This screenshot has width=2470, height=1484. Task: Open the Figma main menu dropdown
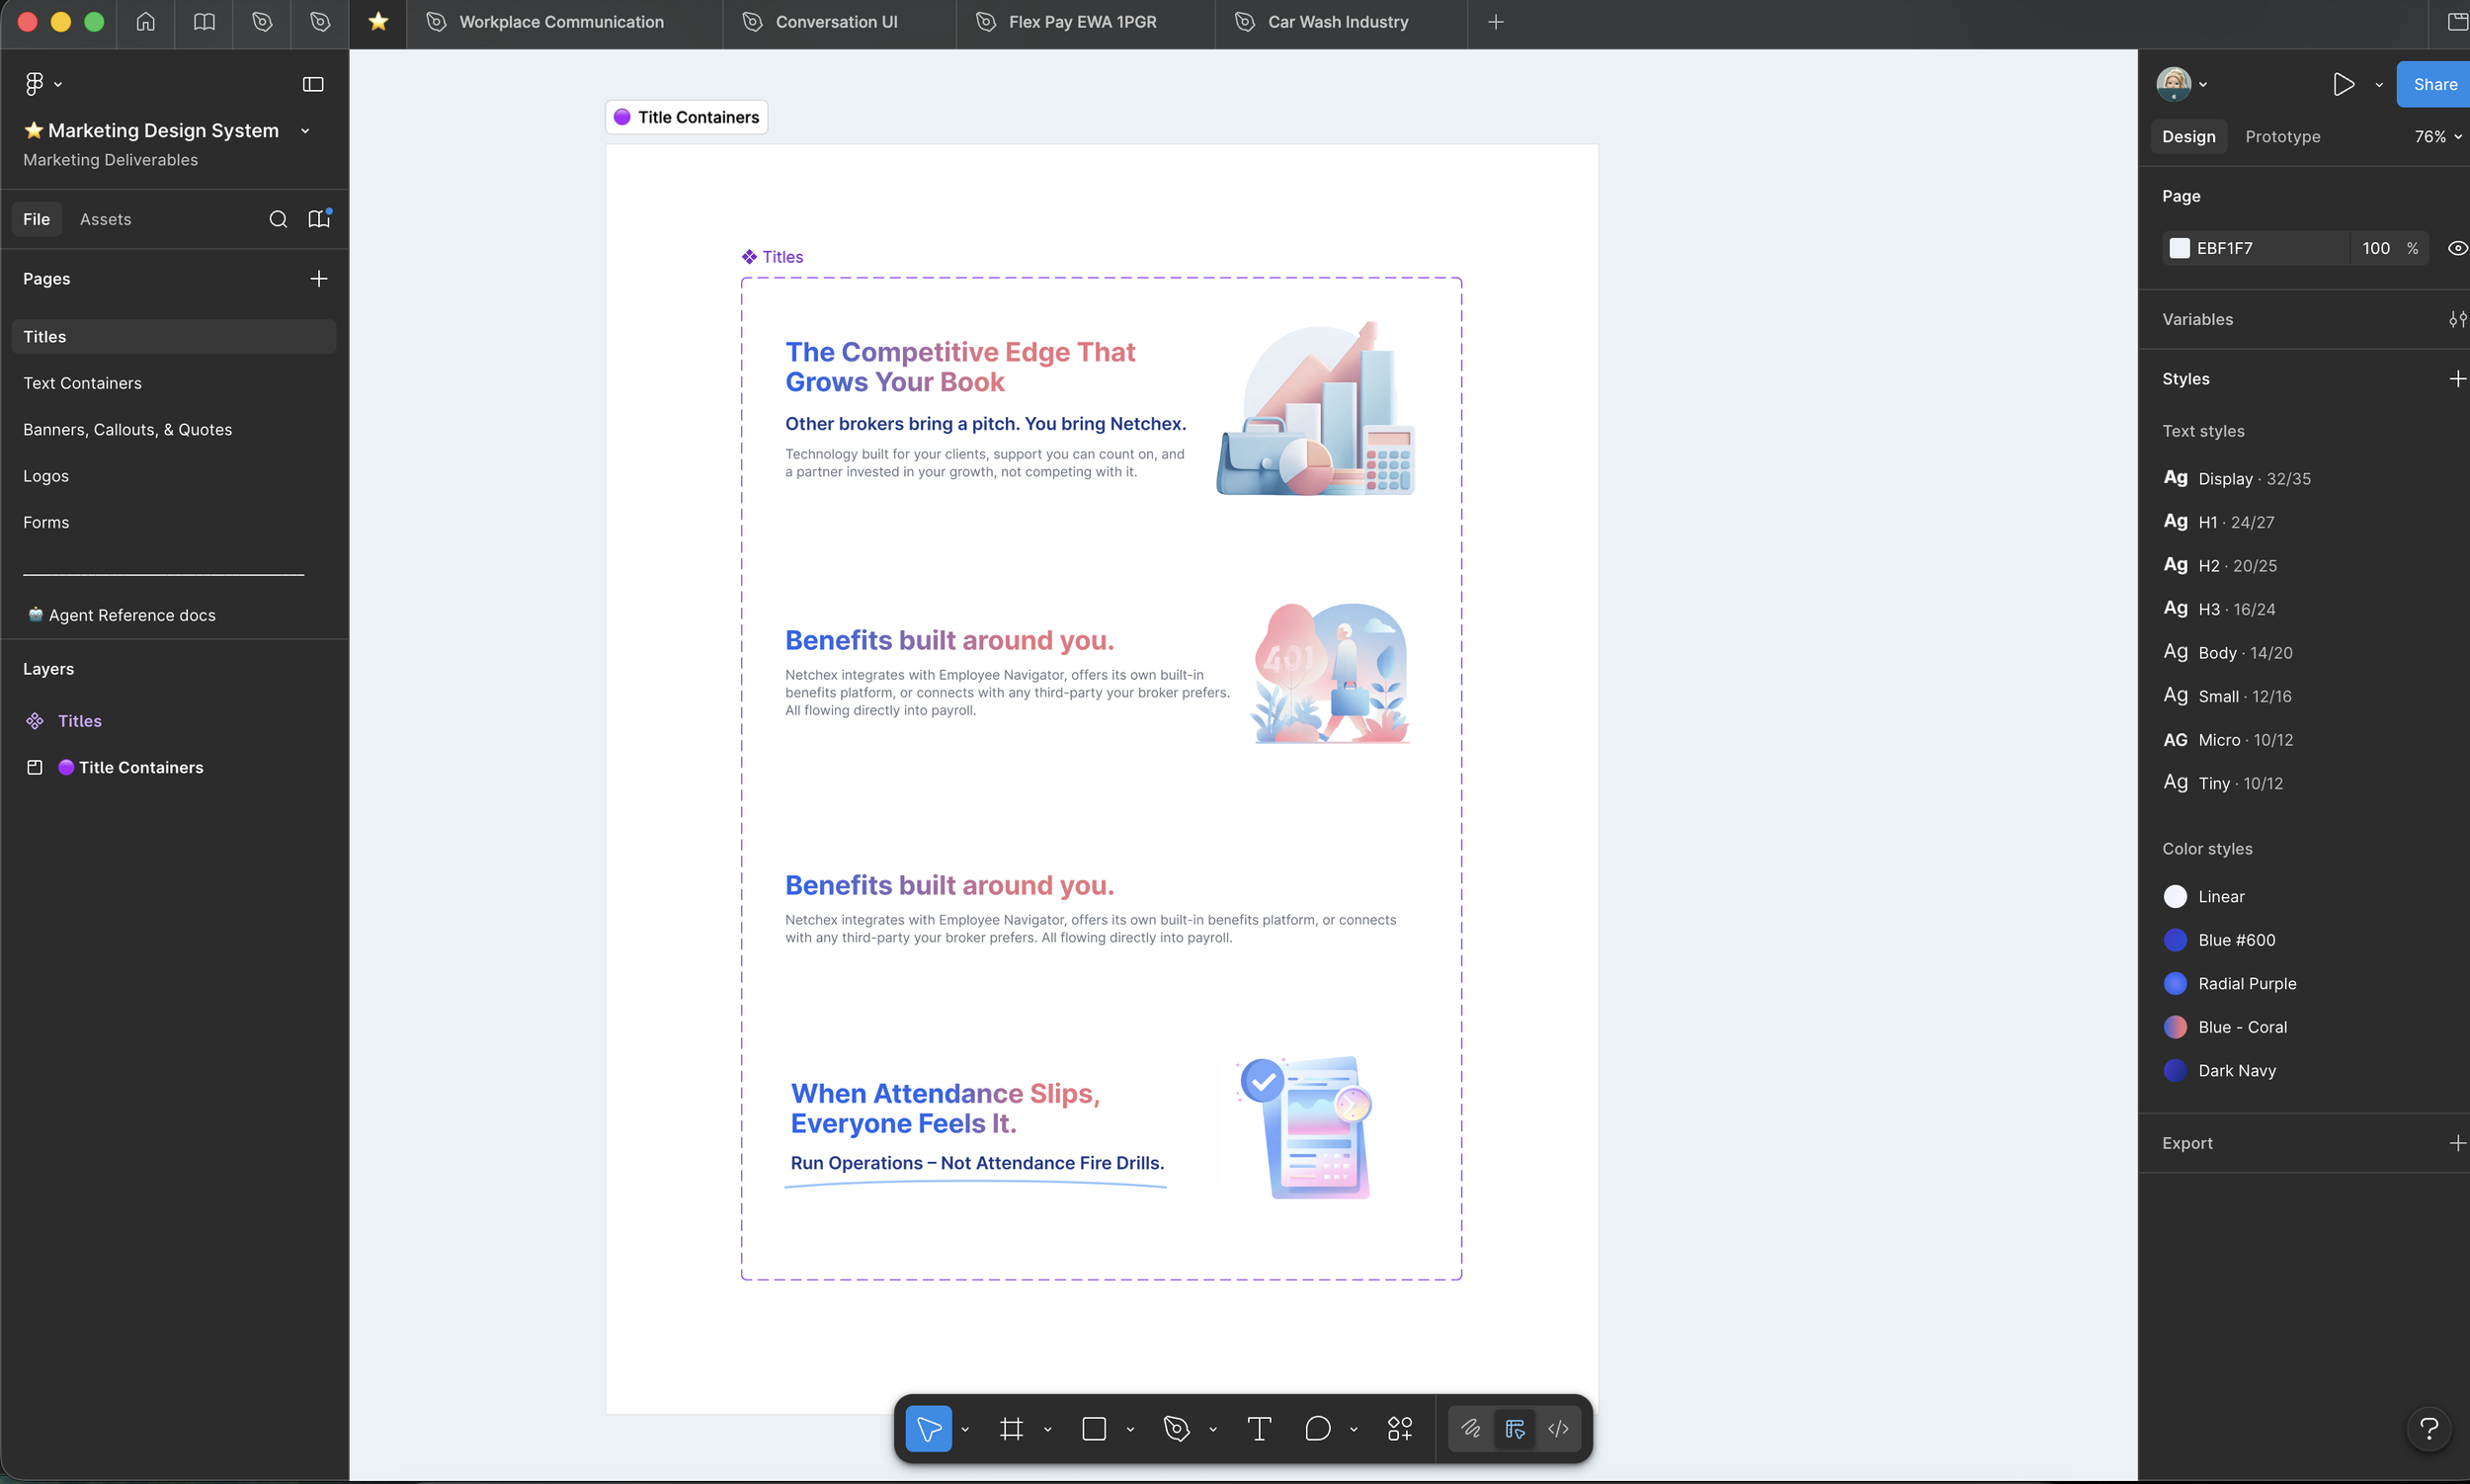pos(42,84)
